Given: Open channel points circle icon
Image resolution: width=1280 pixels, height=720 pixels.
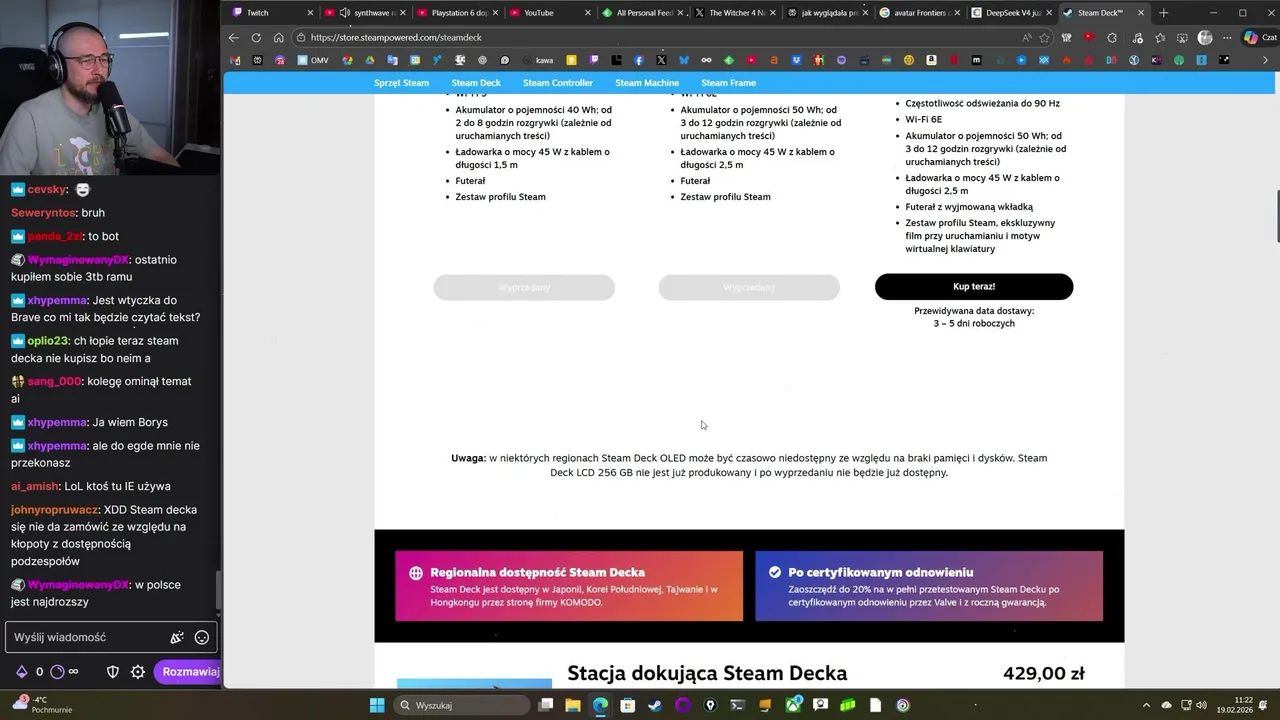Looking at the screenshot, I should (x=57, y=671).
